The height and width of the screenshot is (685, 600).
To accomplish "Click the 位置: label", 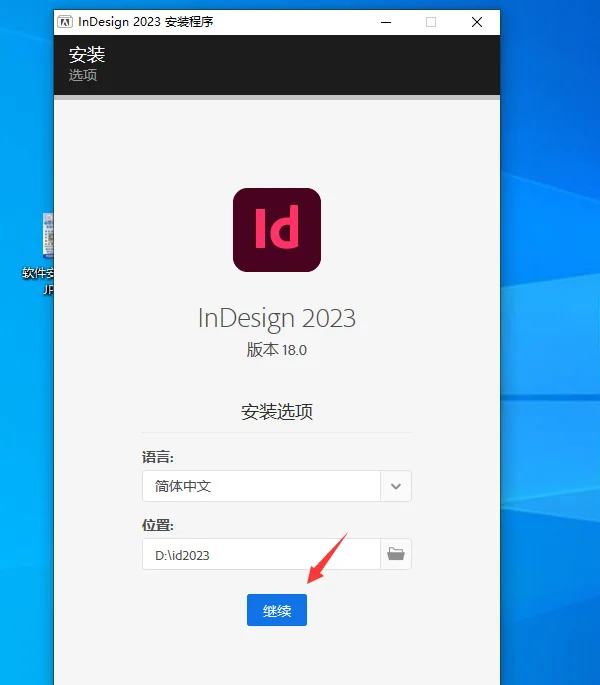I will pos(158,525).
